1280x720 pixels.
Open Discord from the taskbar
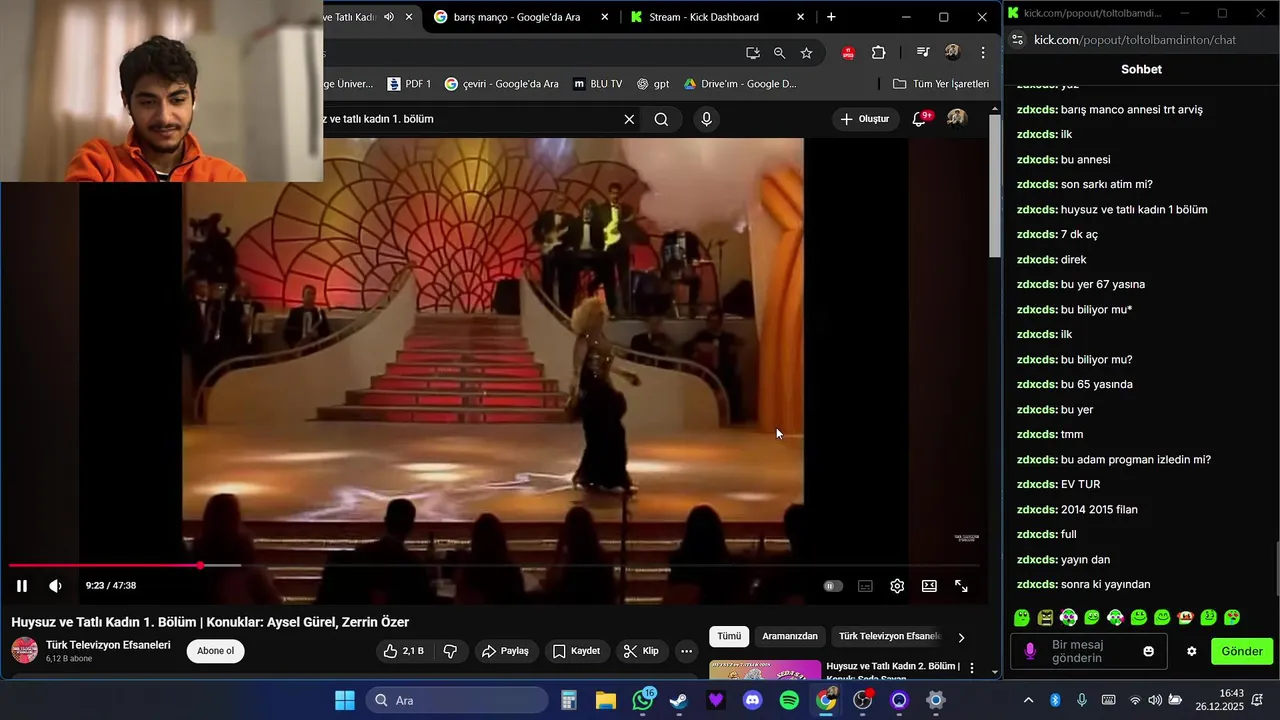752,700
